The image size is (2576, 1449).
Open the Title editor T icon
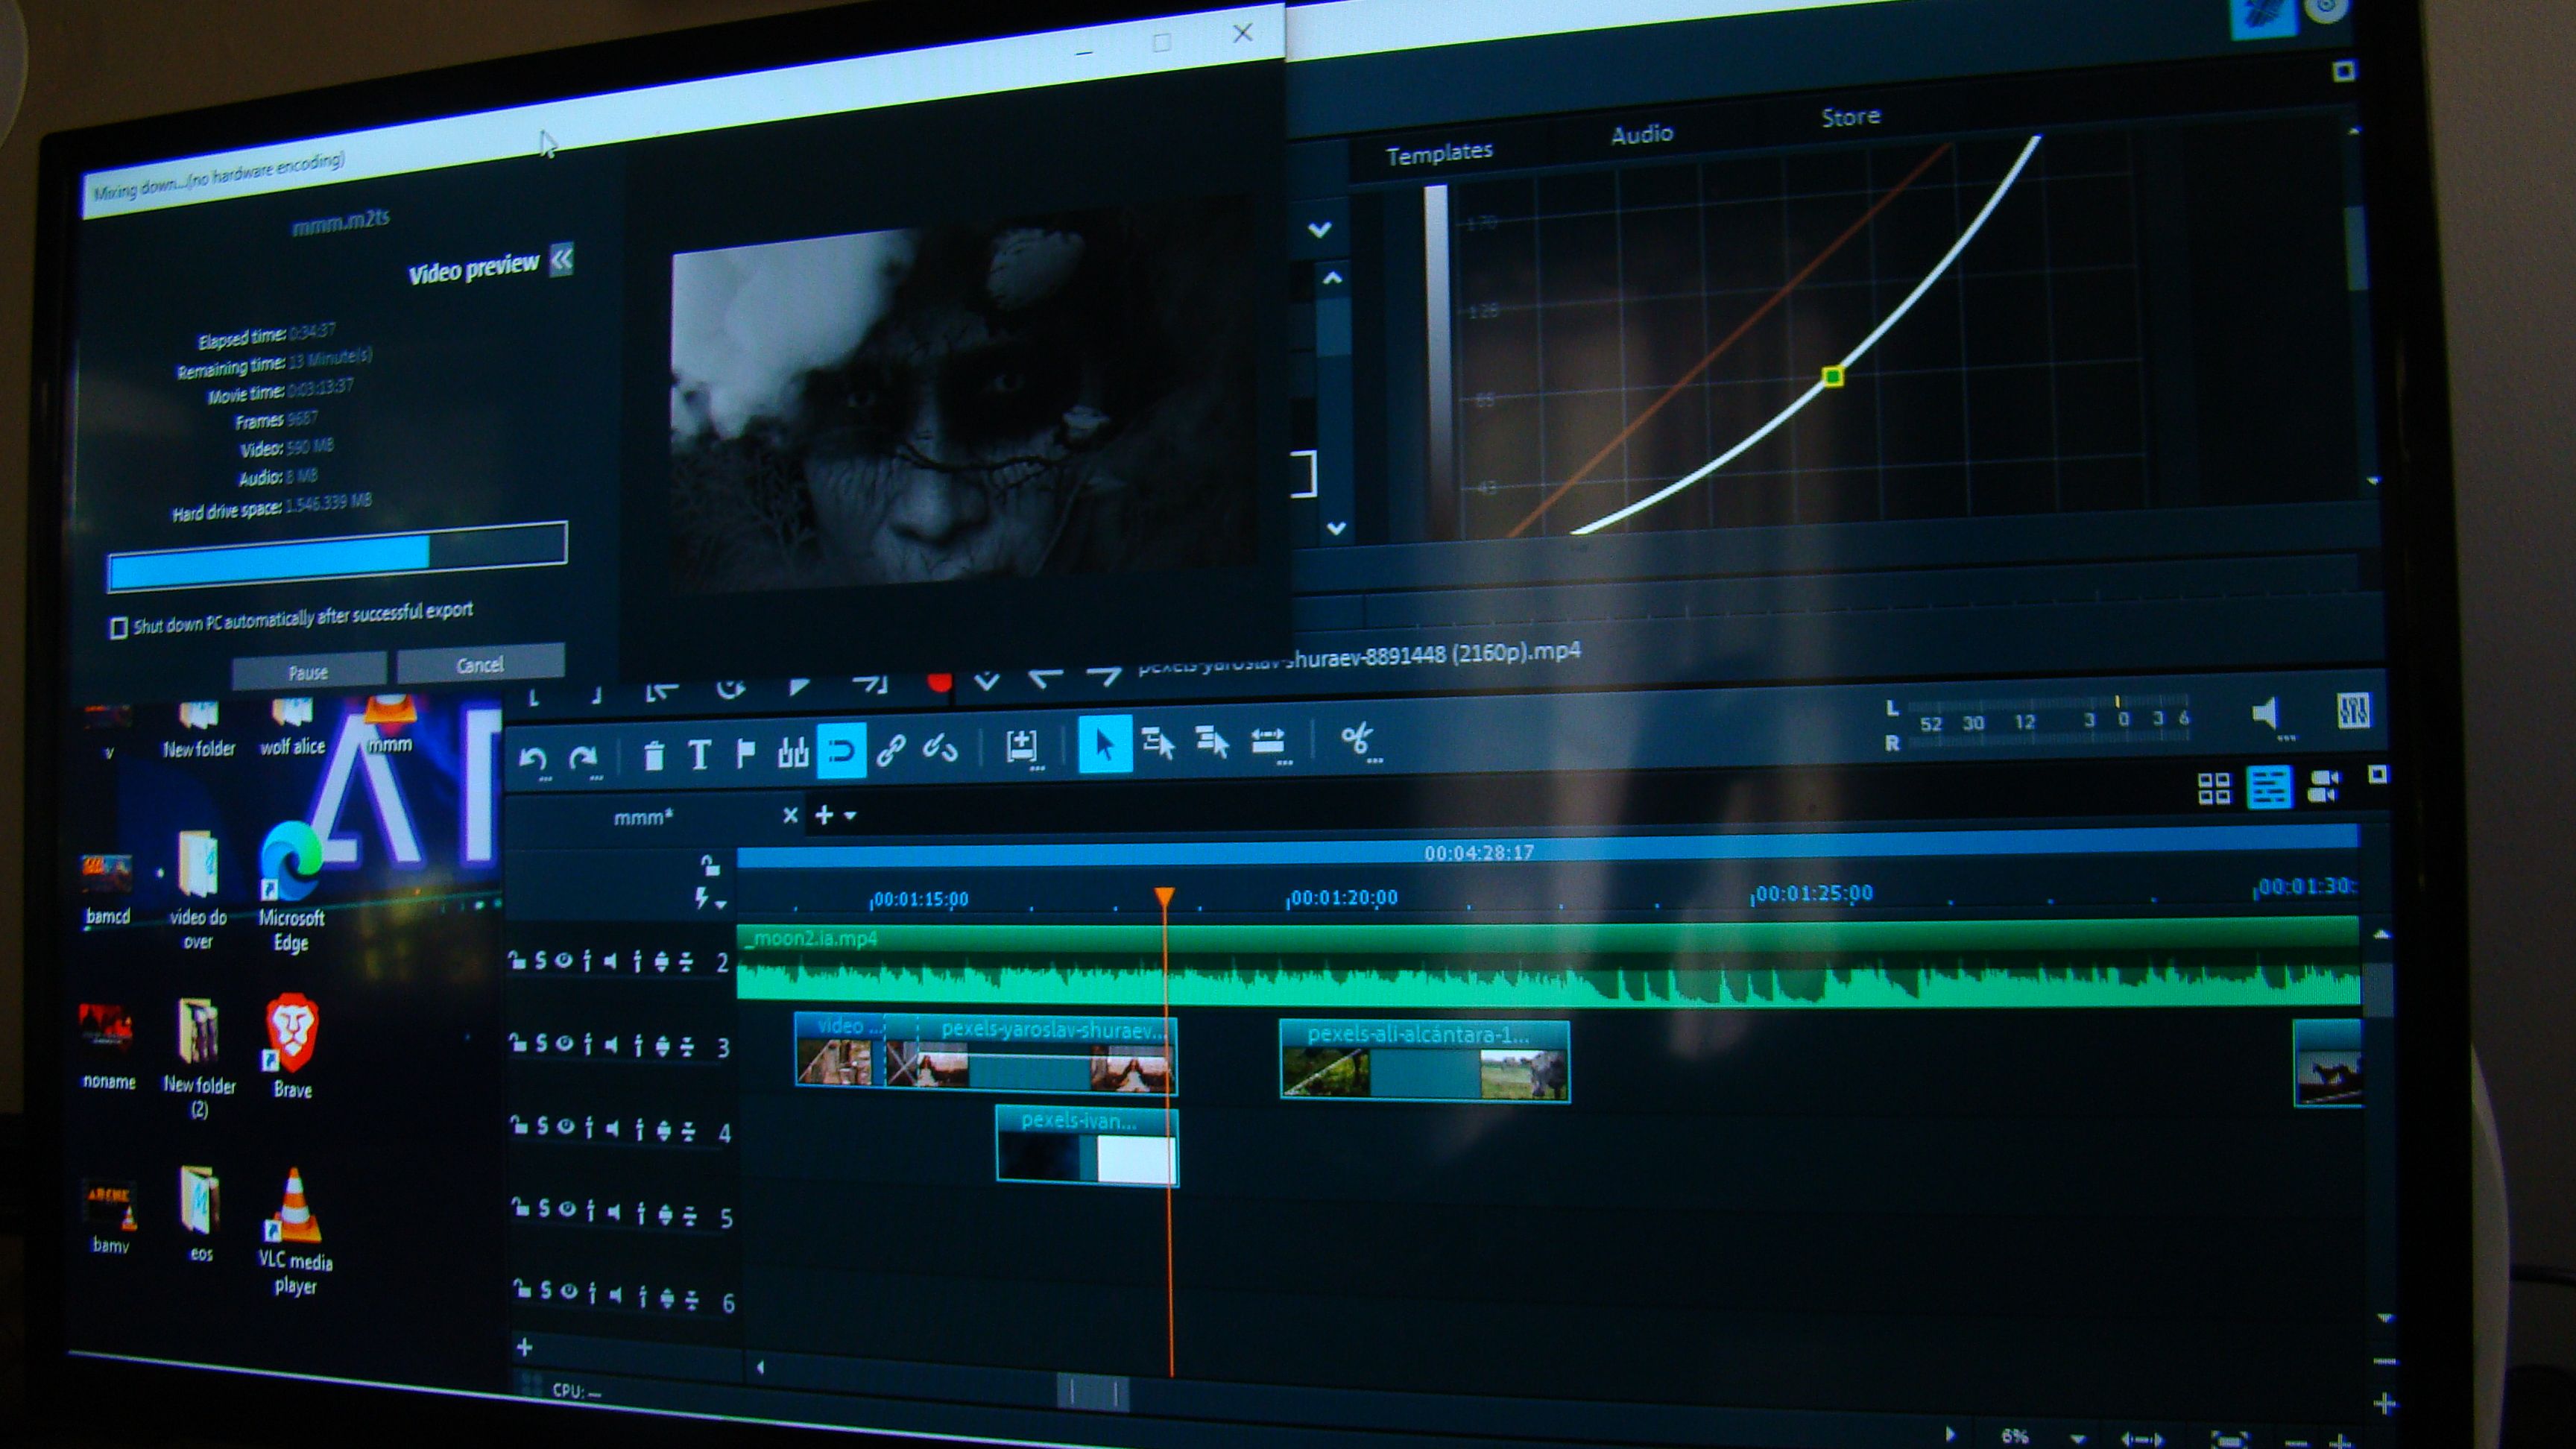[x=699, y=754]
